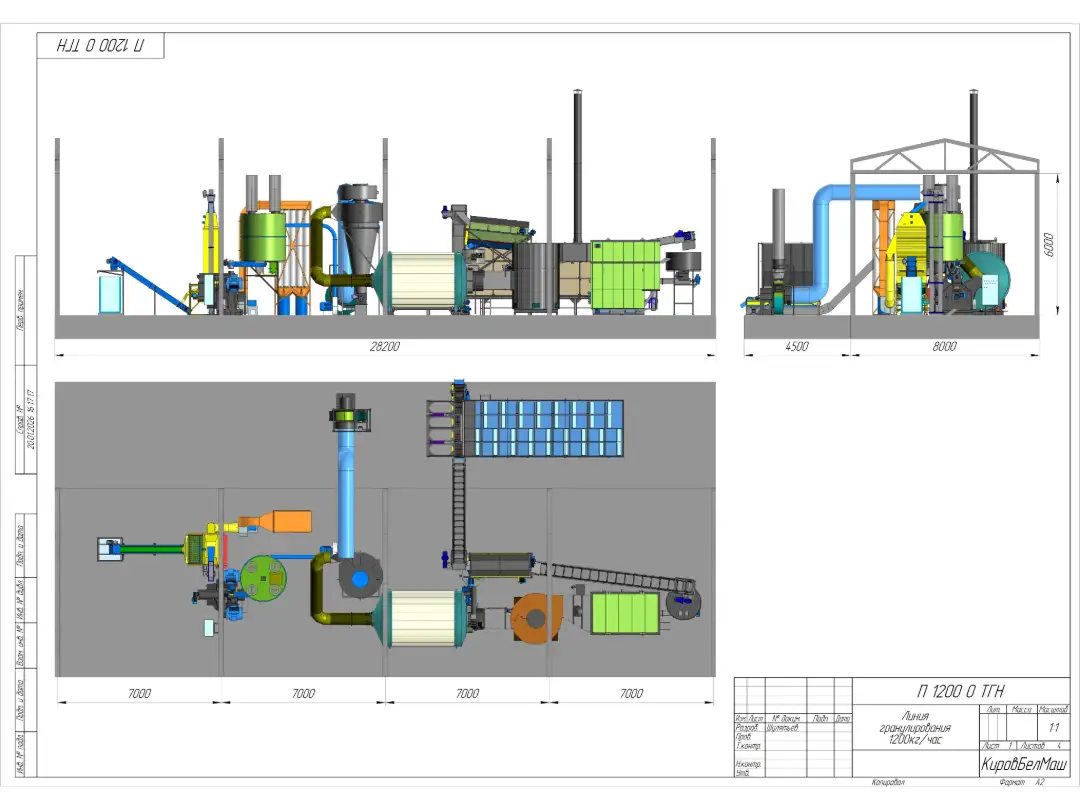Select the Линия гранулирования 1200кг/час title
Image resolution: width=1080 pixels, height=810 pixels.
click(x=914, y=728)
